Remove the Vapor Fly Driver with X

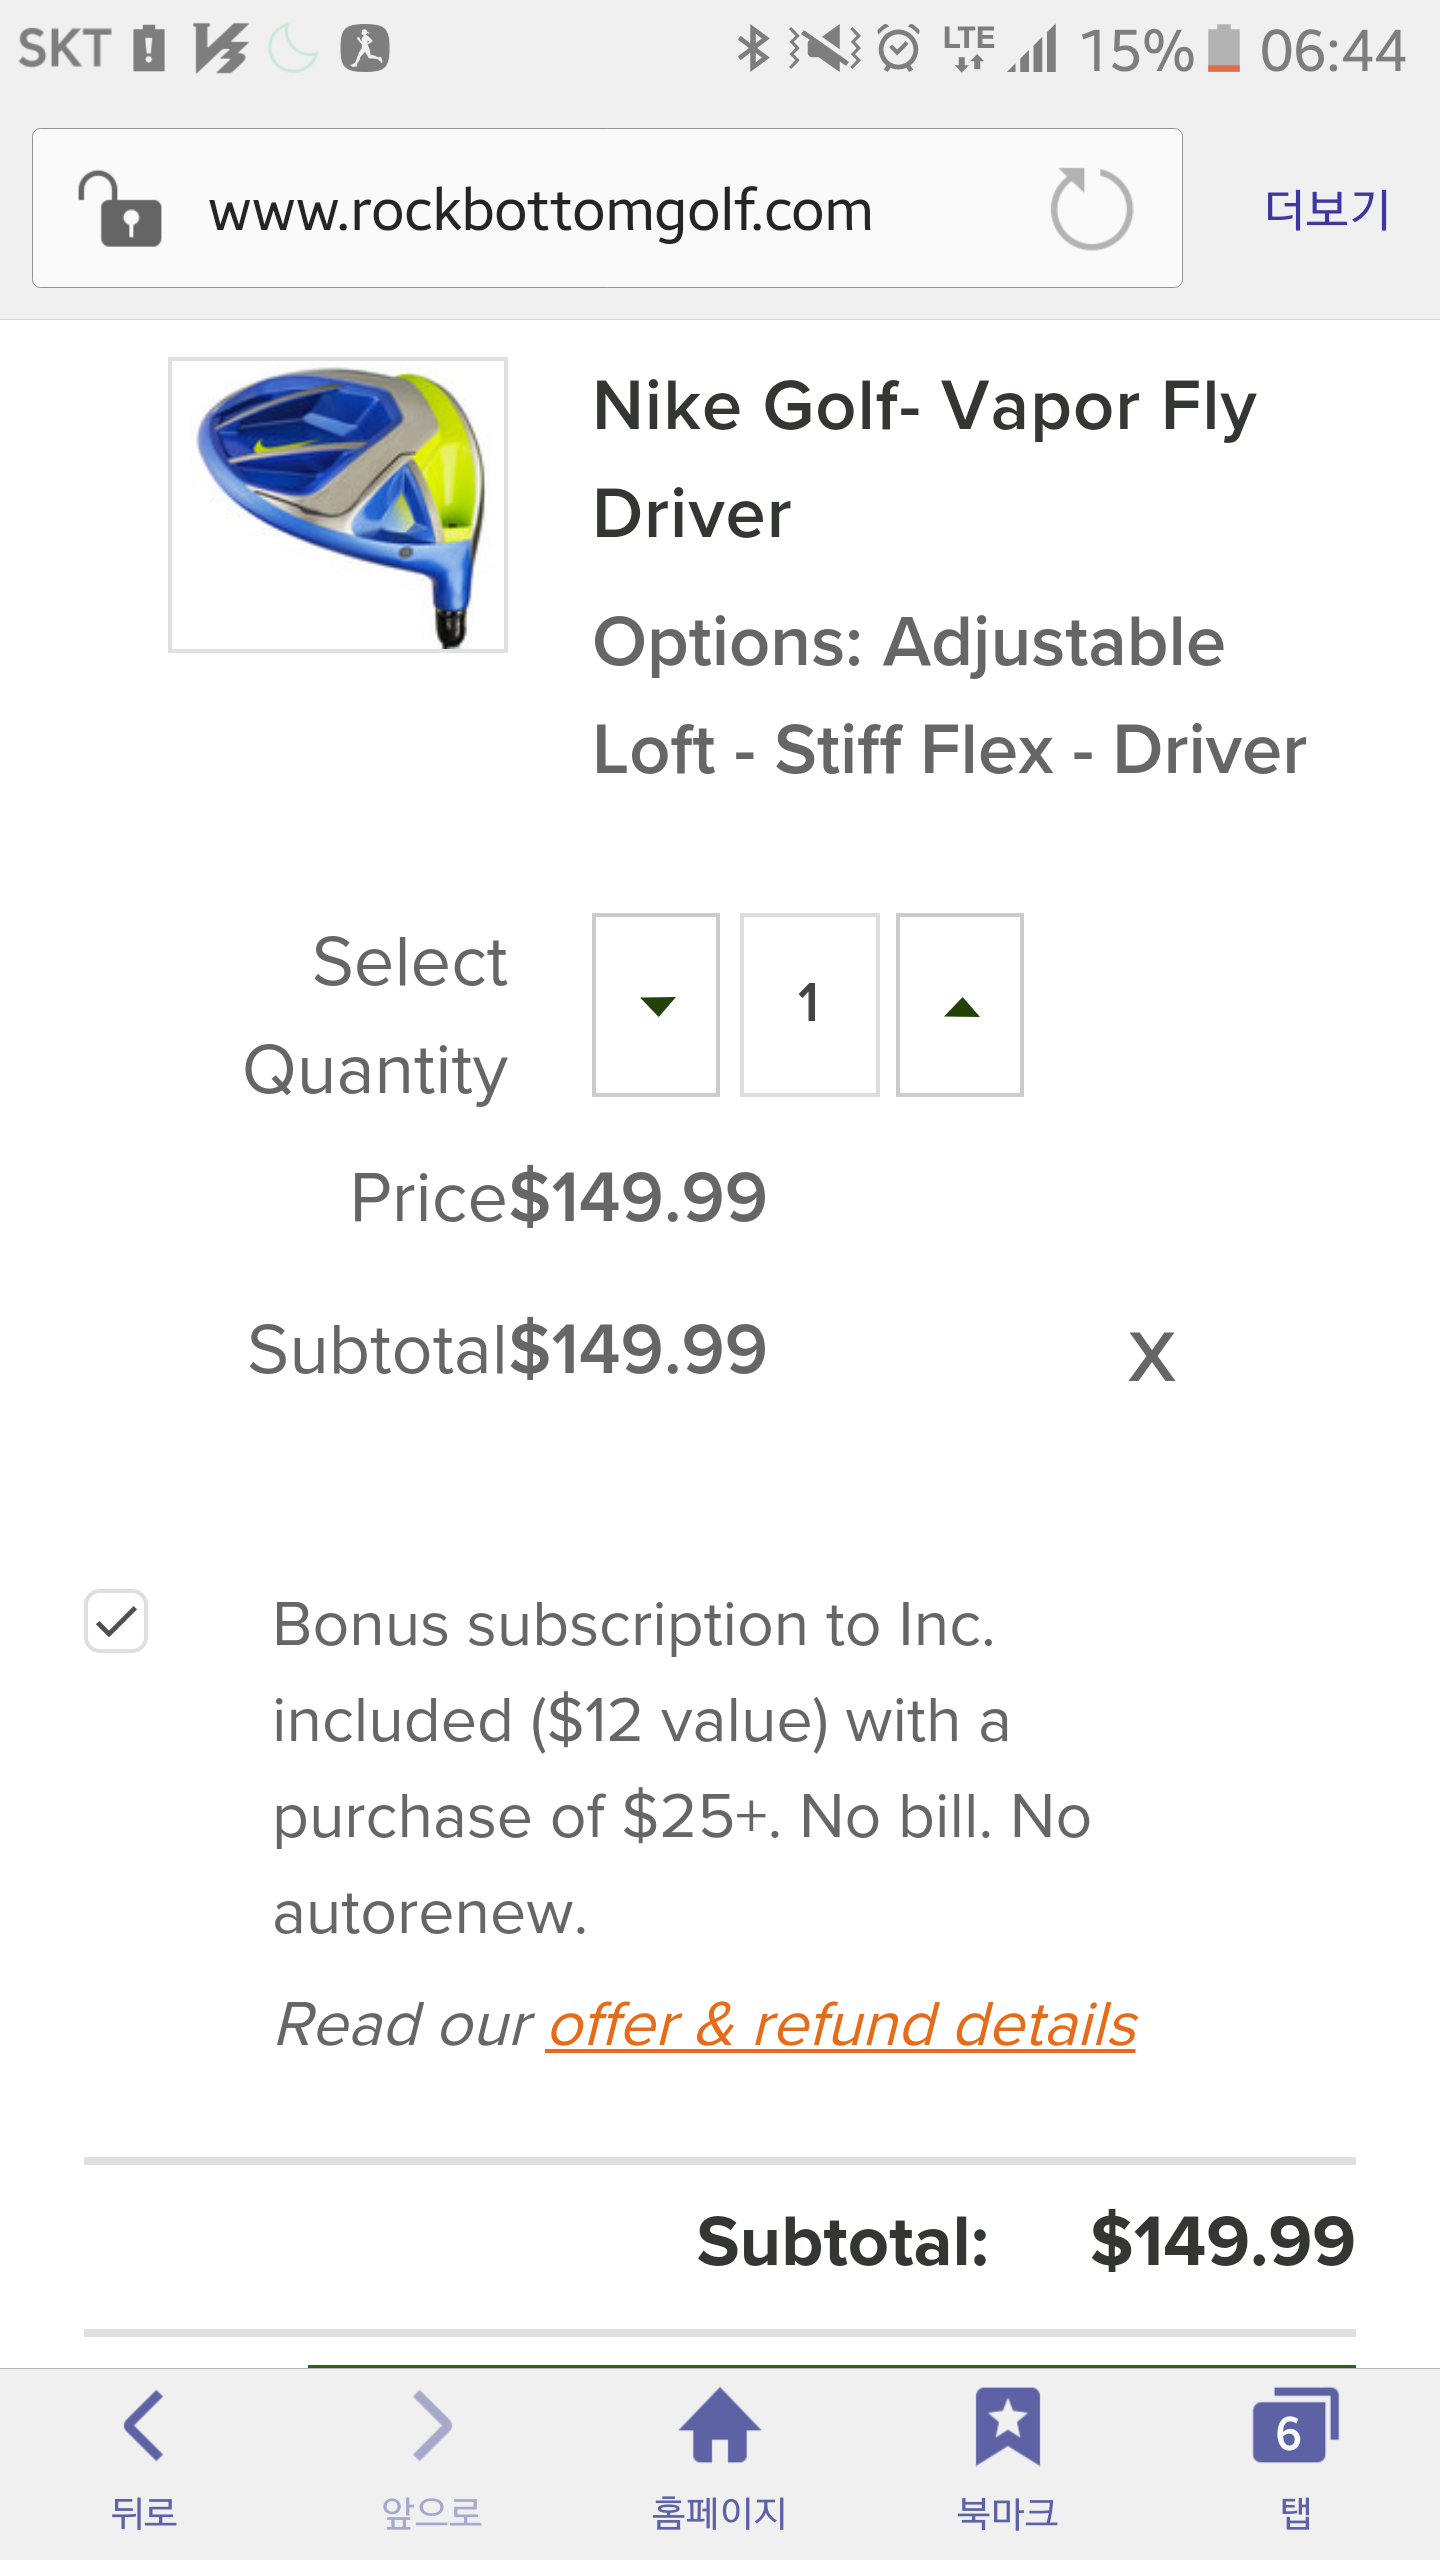tap(1152, 1357)
